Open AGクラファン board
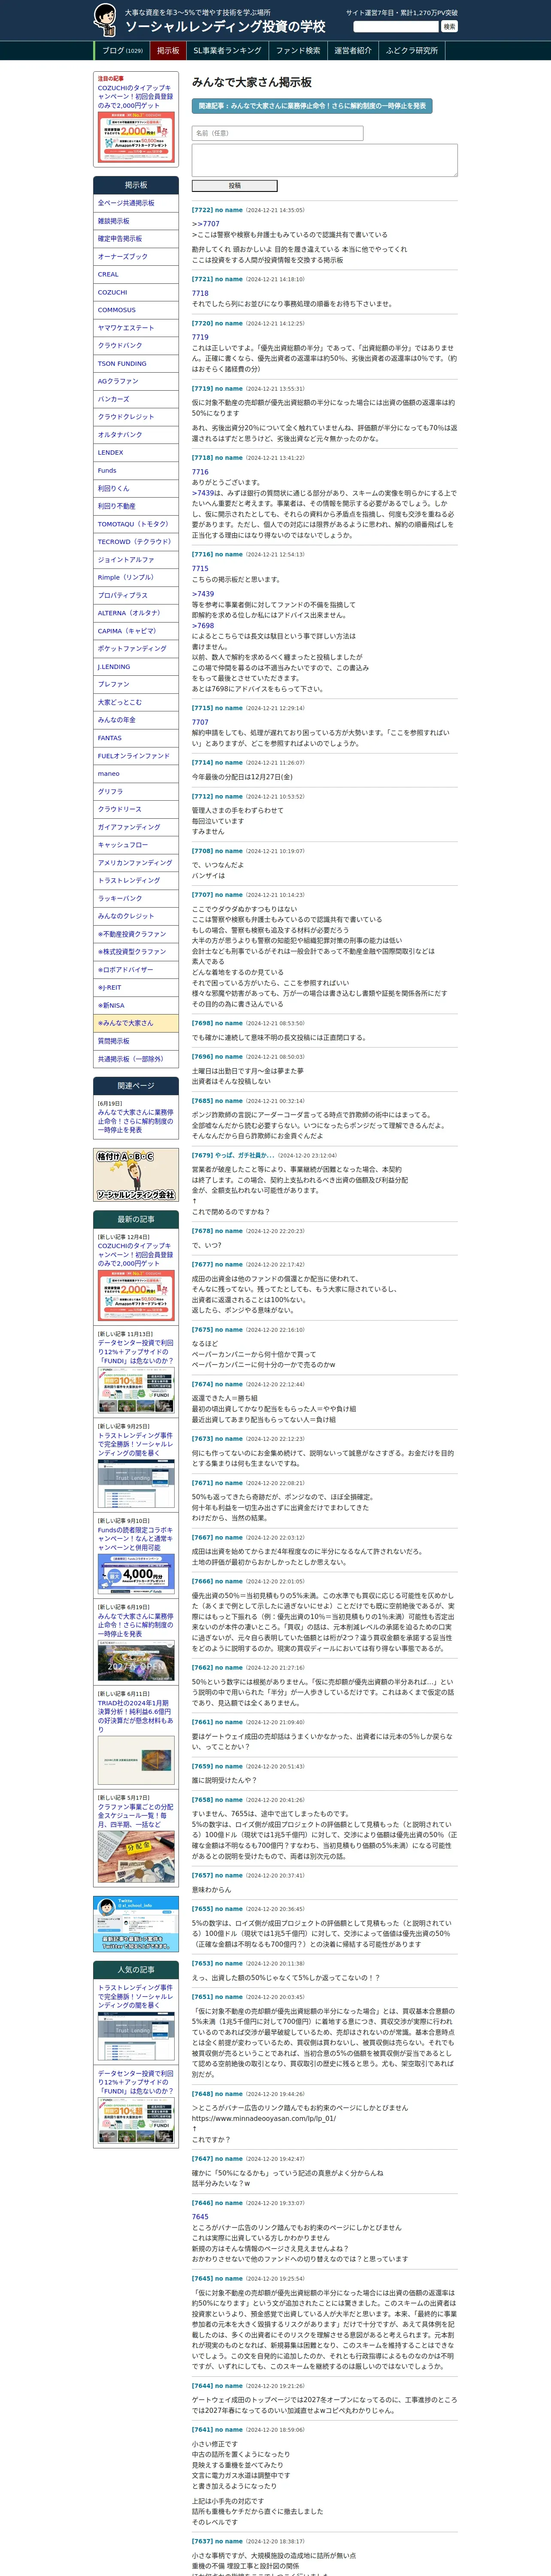The image size is (551, 2576). pyautogui.click(x=136, y=381)
